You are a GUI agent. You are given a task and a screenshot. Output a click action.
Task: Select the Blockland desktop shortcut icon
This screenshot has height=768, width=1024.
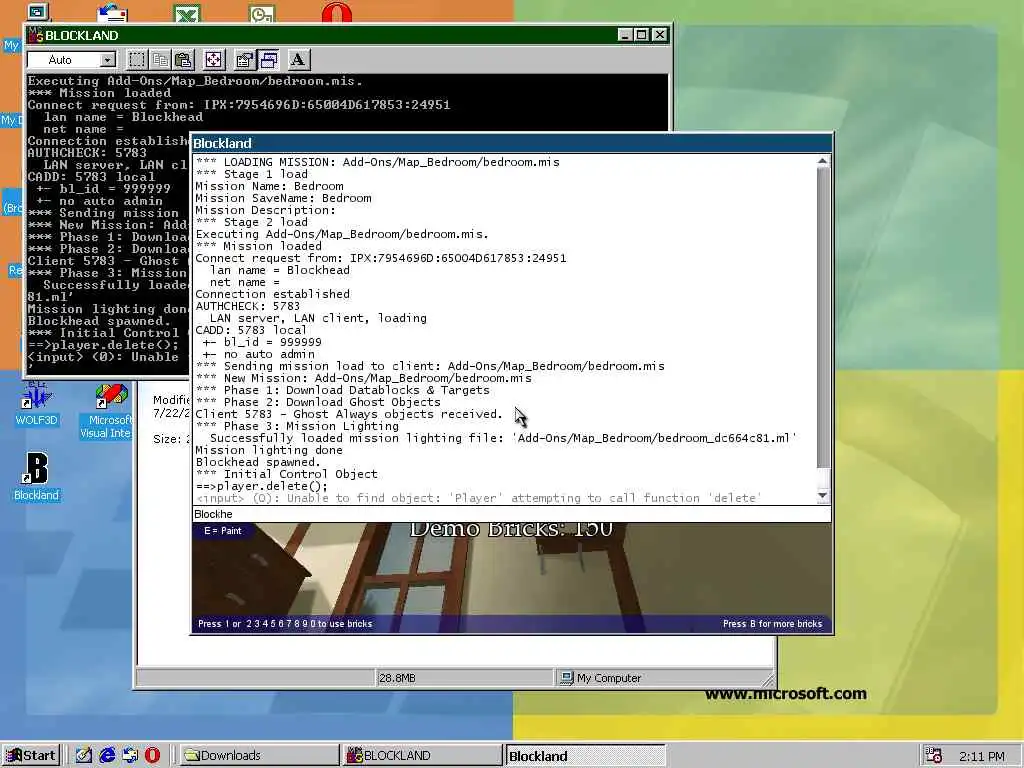coord(37,477)
